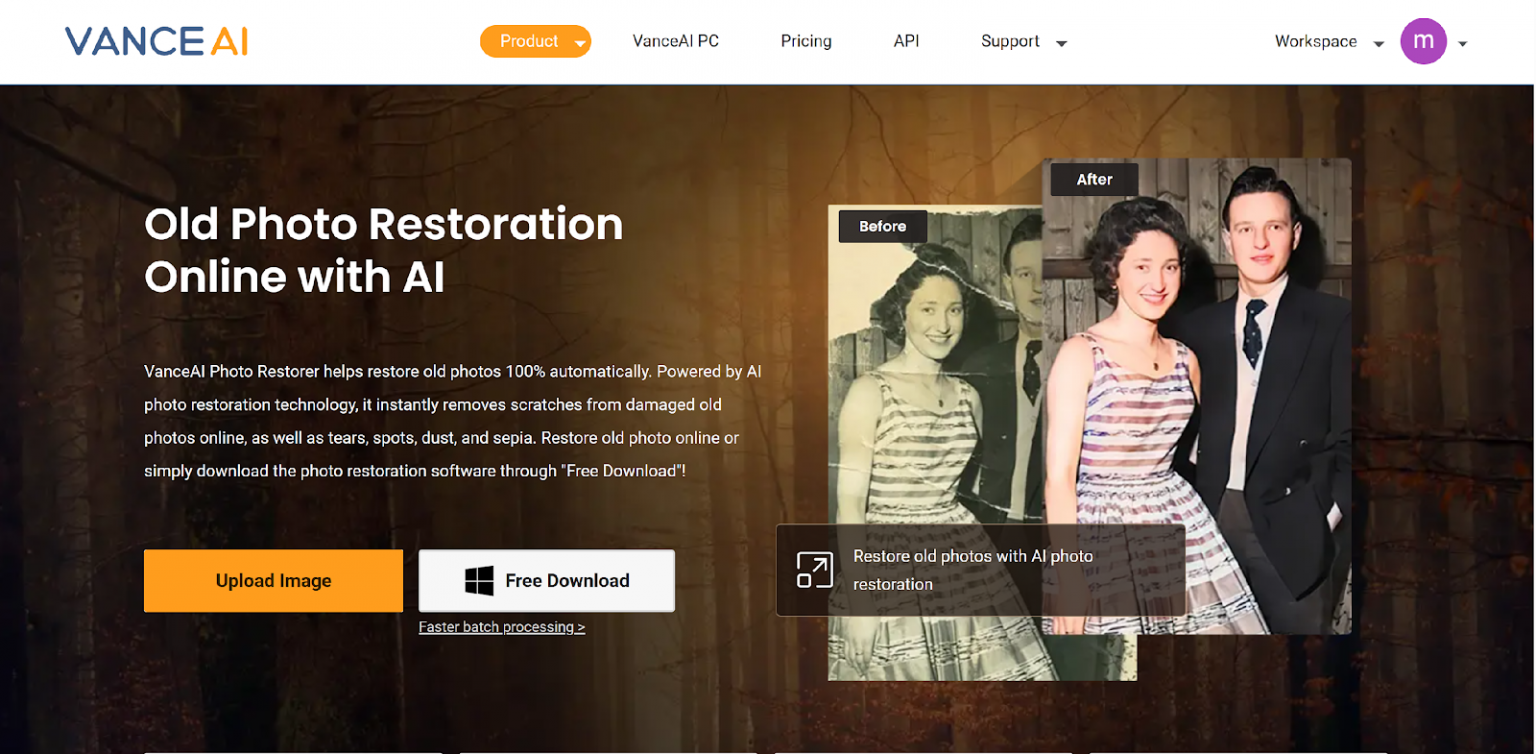Screen dimensions: 1536x754
Task: Click the Windows icon inside Free Download
Action: [478, 580]
